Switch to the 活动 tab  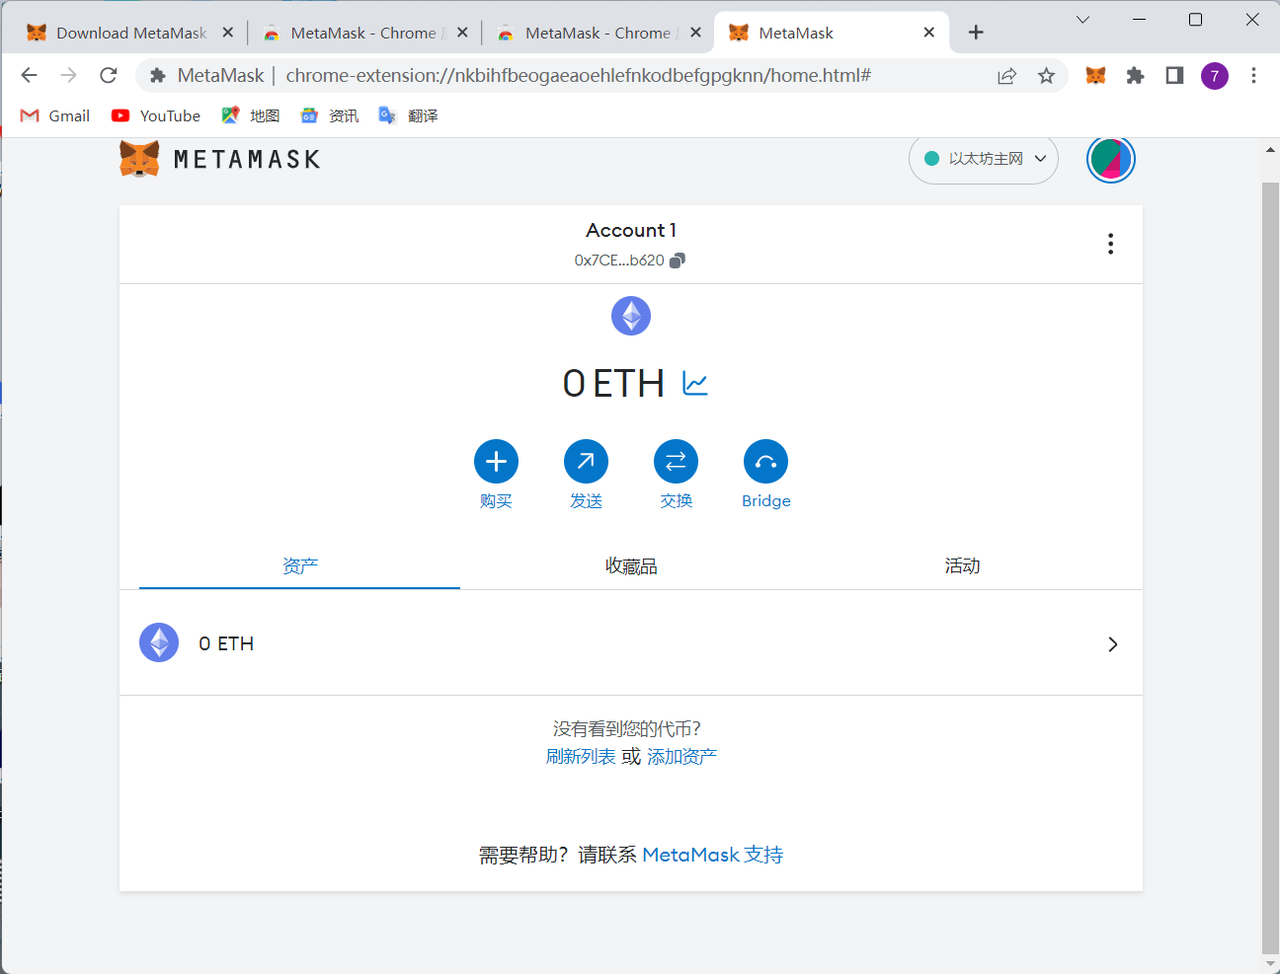coord(962,566)
